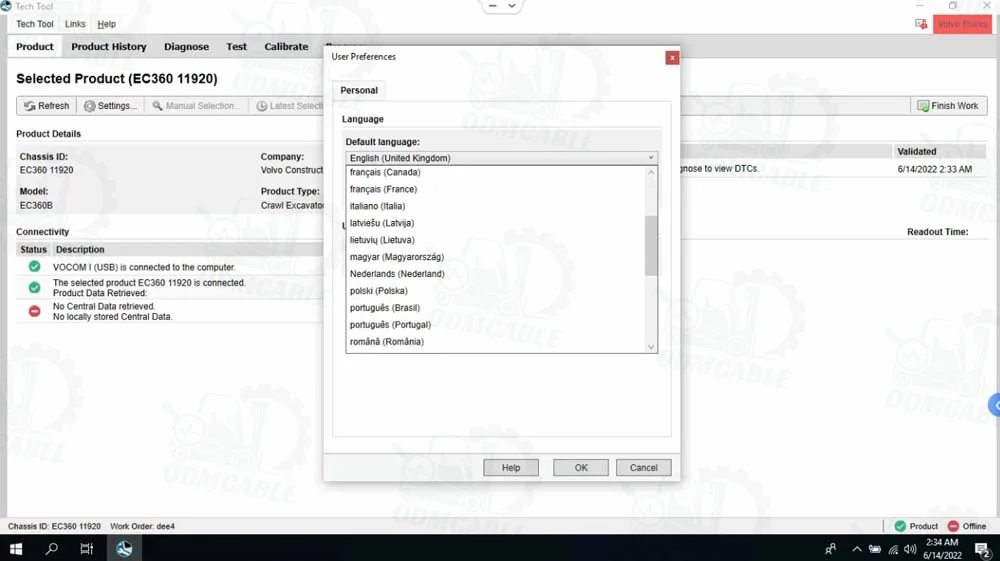Click the red Volvo Trucks button
The width and height of the screenshot is (1000, 561).
point(962,24)
